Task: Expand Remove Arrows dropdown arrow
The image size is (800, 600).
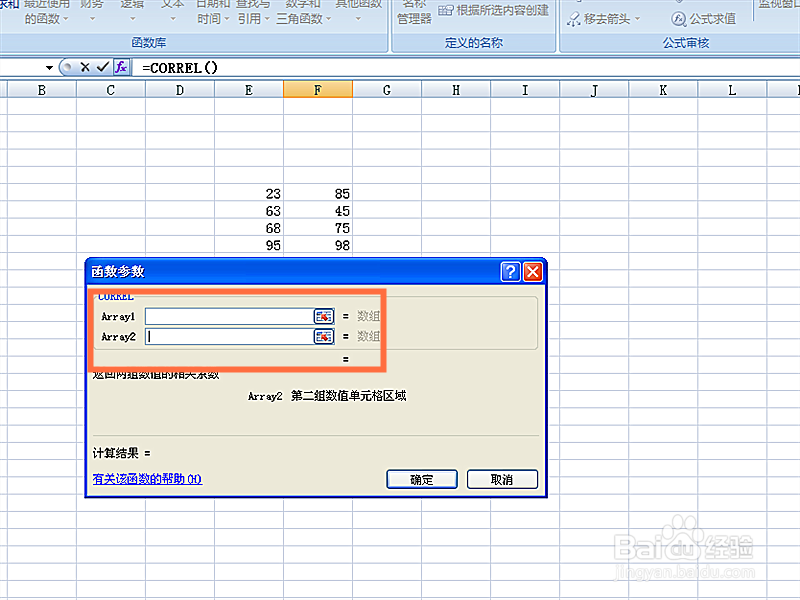Action: tap(637, 19)
